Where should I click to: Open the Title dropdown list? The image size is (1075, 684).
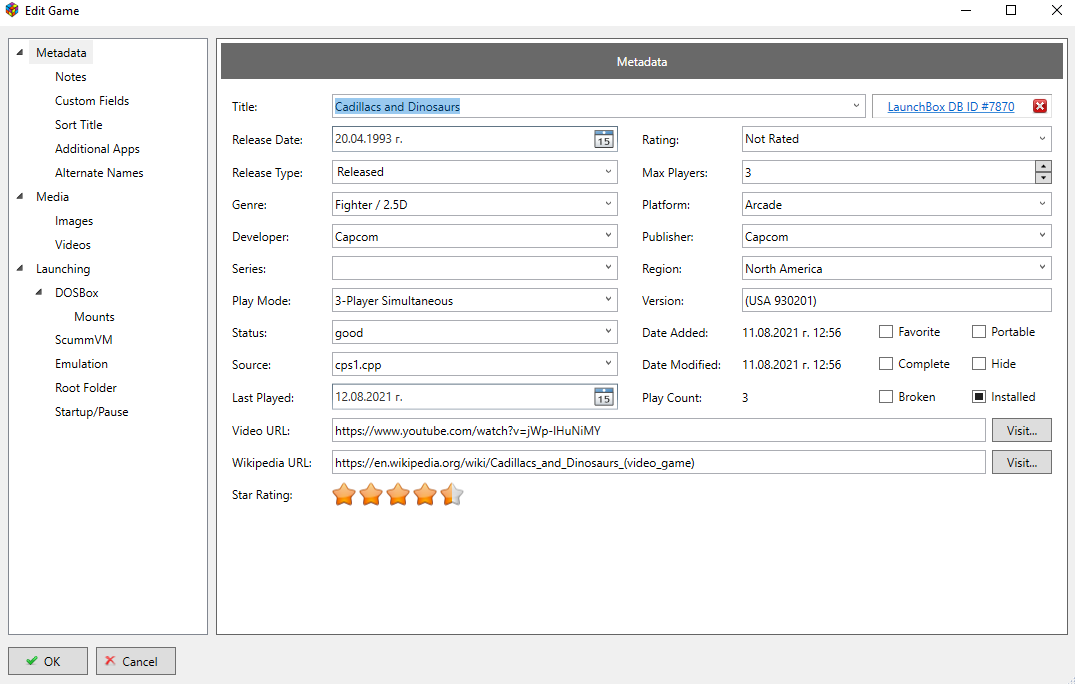tap(856, 106)
